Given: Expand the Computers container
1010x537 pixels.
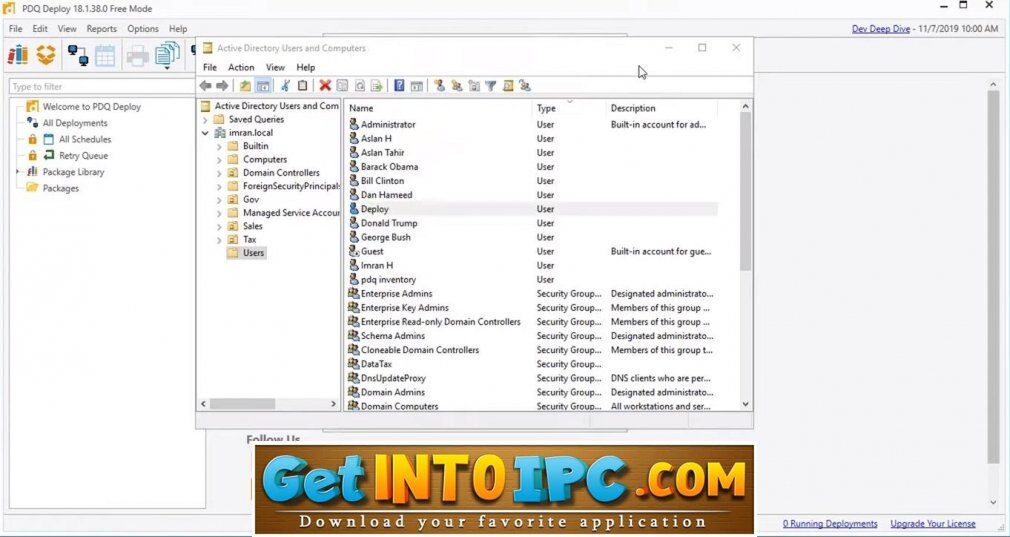Looking at the screenshot, I should (x=219, y=160).
